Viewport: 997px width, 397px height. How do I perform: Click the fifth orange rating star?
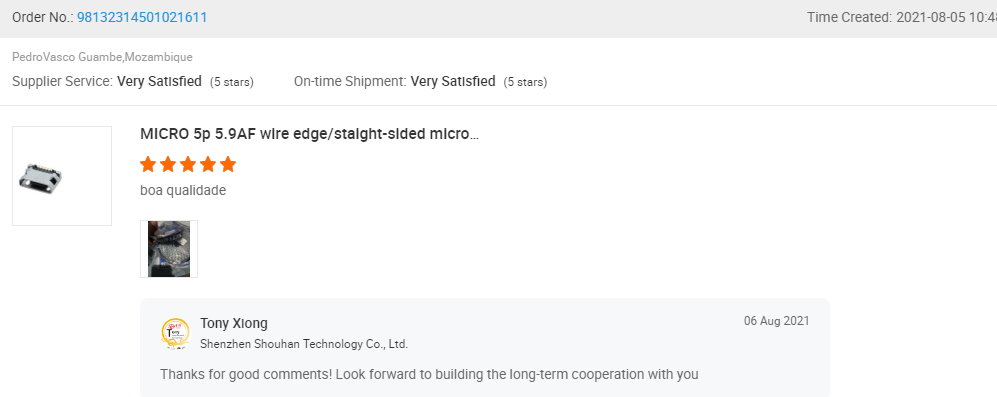click(x=228, y=164)
